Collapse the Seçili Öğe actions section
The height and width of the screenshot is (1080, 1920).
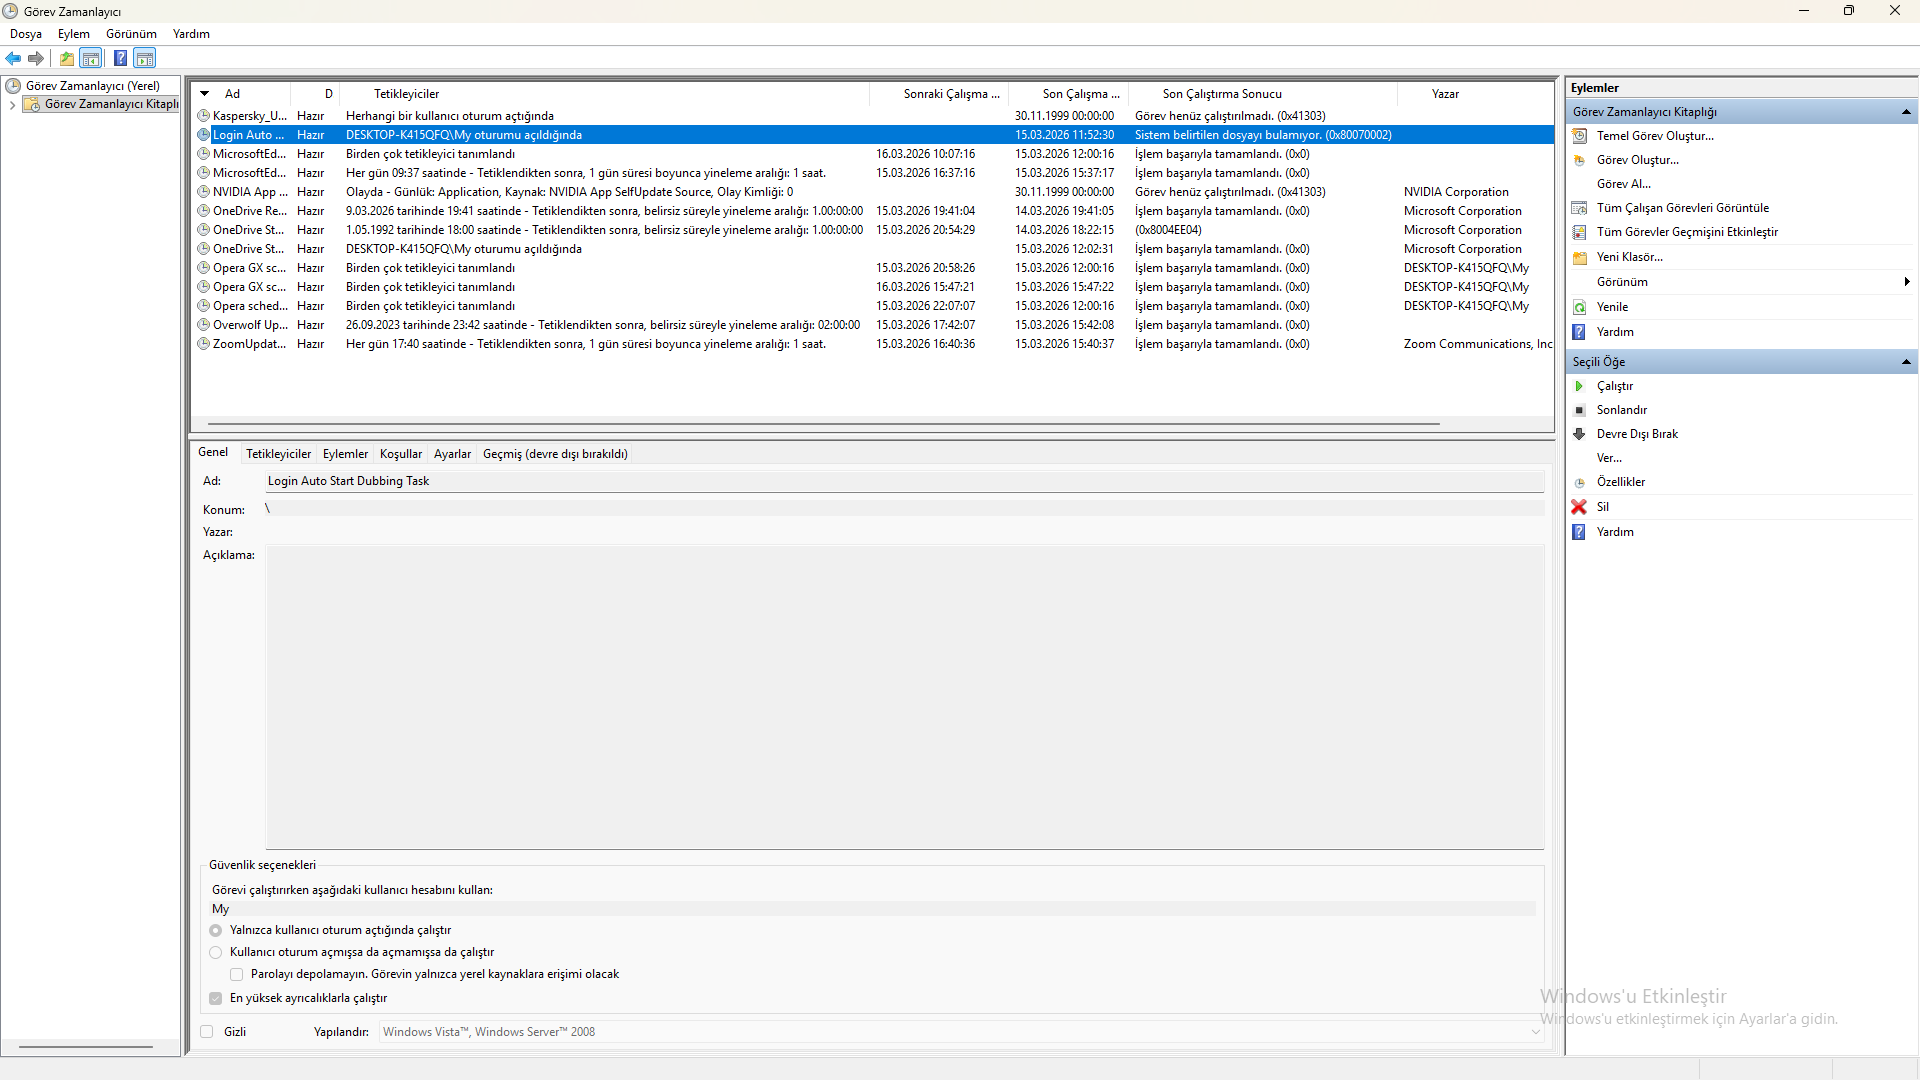point(1905,362)
